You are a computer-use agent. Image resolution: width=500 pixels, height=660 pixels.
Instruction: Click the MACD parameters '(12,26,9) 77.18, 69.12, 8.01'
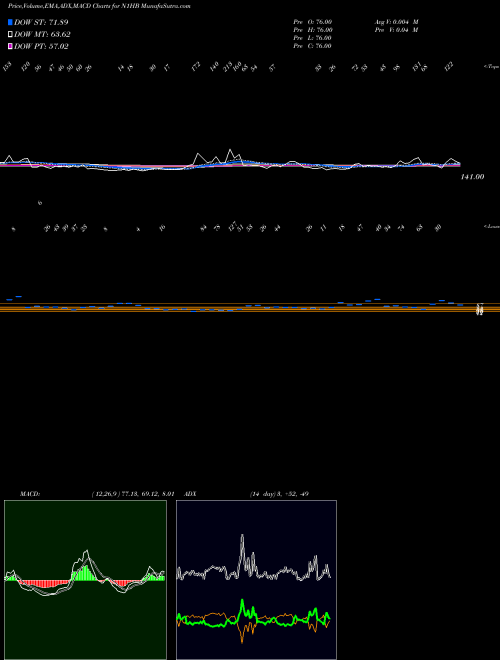pyautogui.click(x=133, y=494)
